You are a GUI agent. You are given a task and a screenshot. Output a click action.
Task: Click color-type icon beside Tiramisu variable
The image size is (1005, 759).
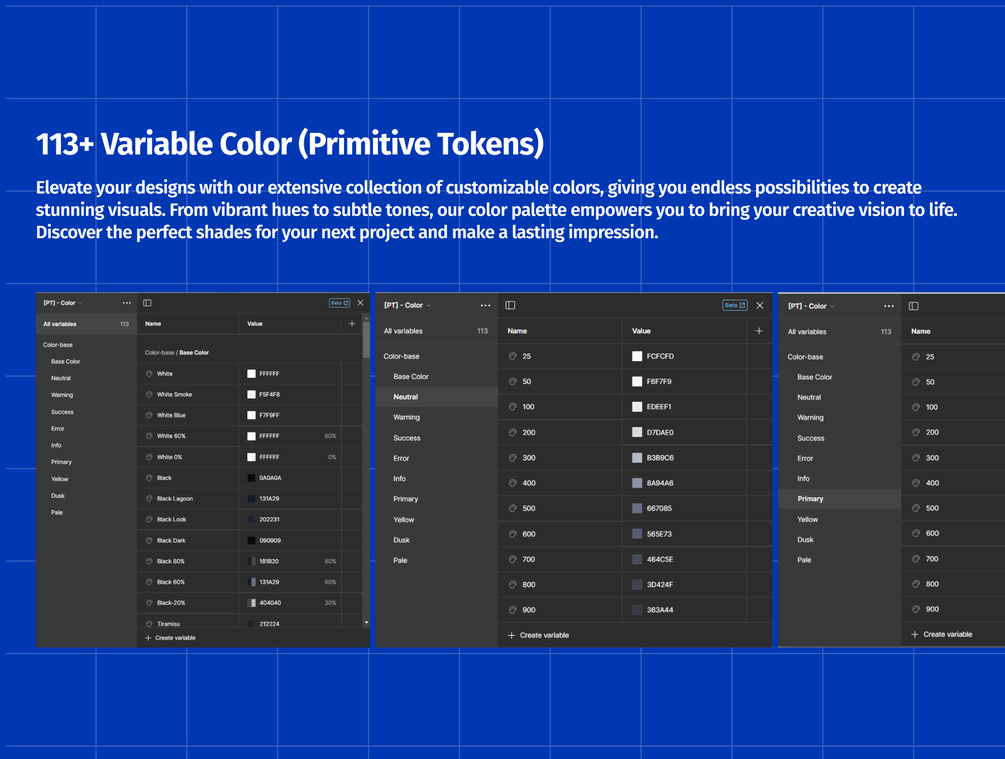[x=149, y=624]
